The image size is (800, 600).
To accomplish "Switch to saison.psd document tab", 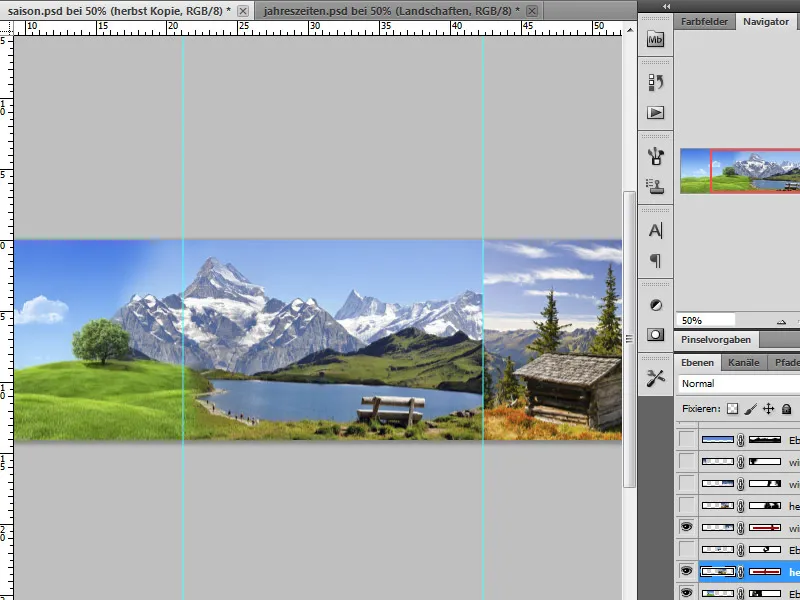I will pyautogui.click(x=118, y=11).
